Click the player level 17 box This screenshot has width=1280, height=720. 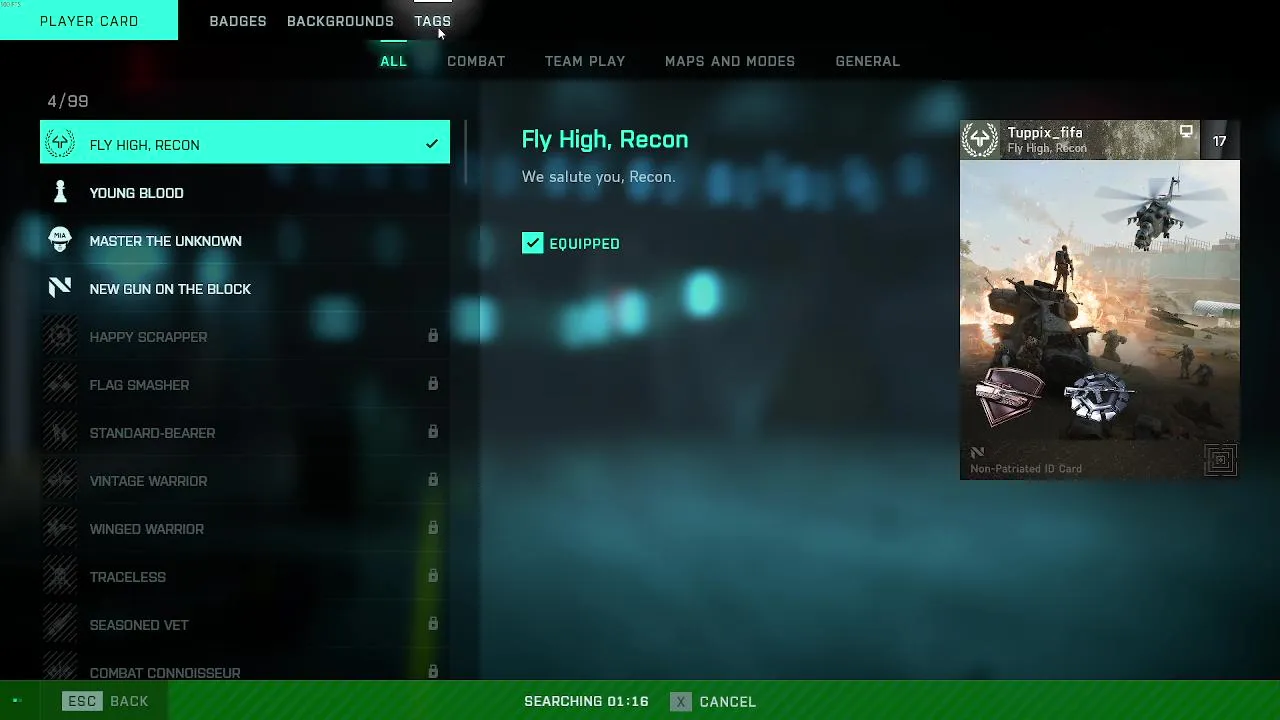point(1219,141)
